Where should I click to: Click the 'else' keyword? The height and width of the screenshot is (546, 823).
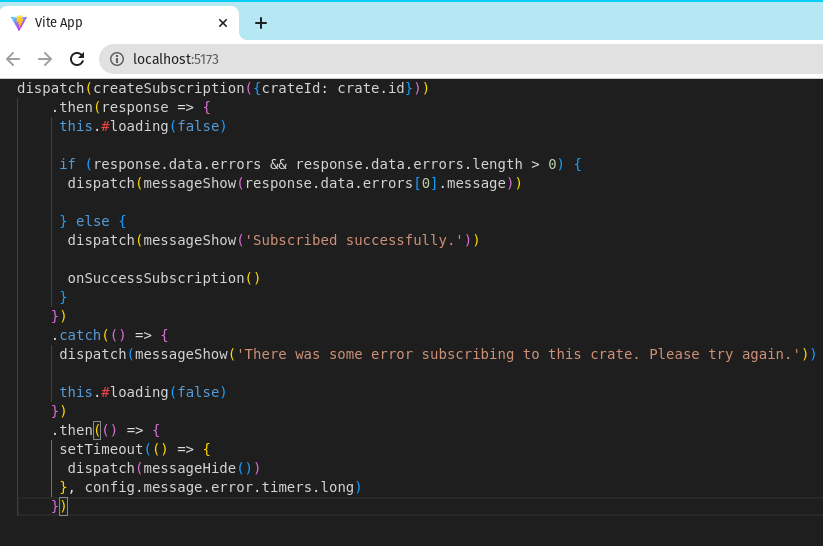pos(93,221)
